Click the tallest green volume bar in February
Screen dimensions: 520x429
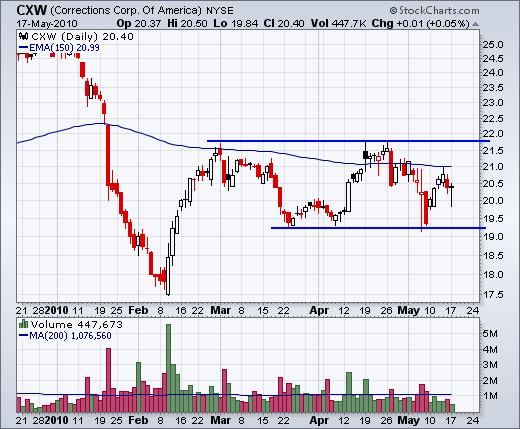(168, 368)
